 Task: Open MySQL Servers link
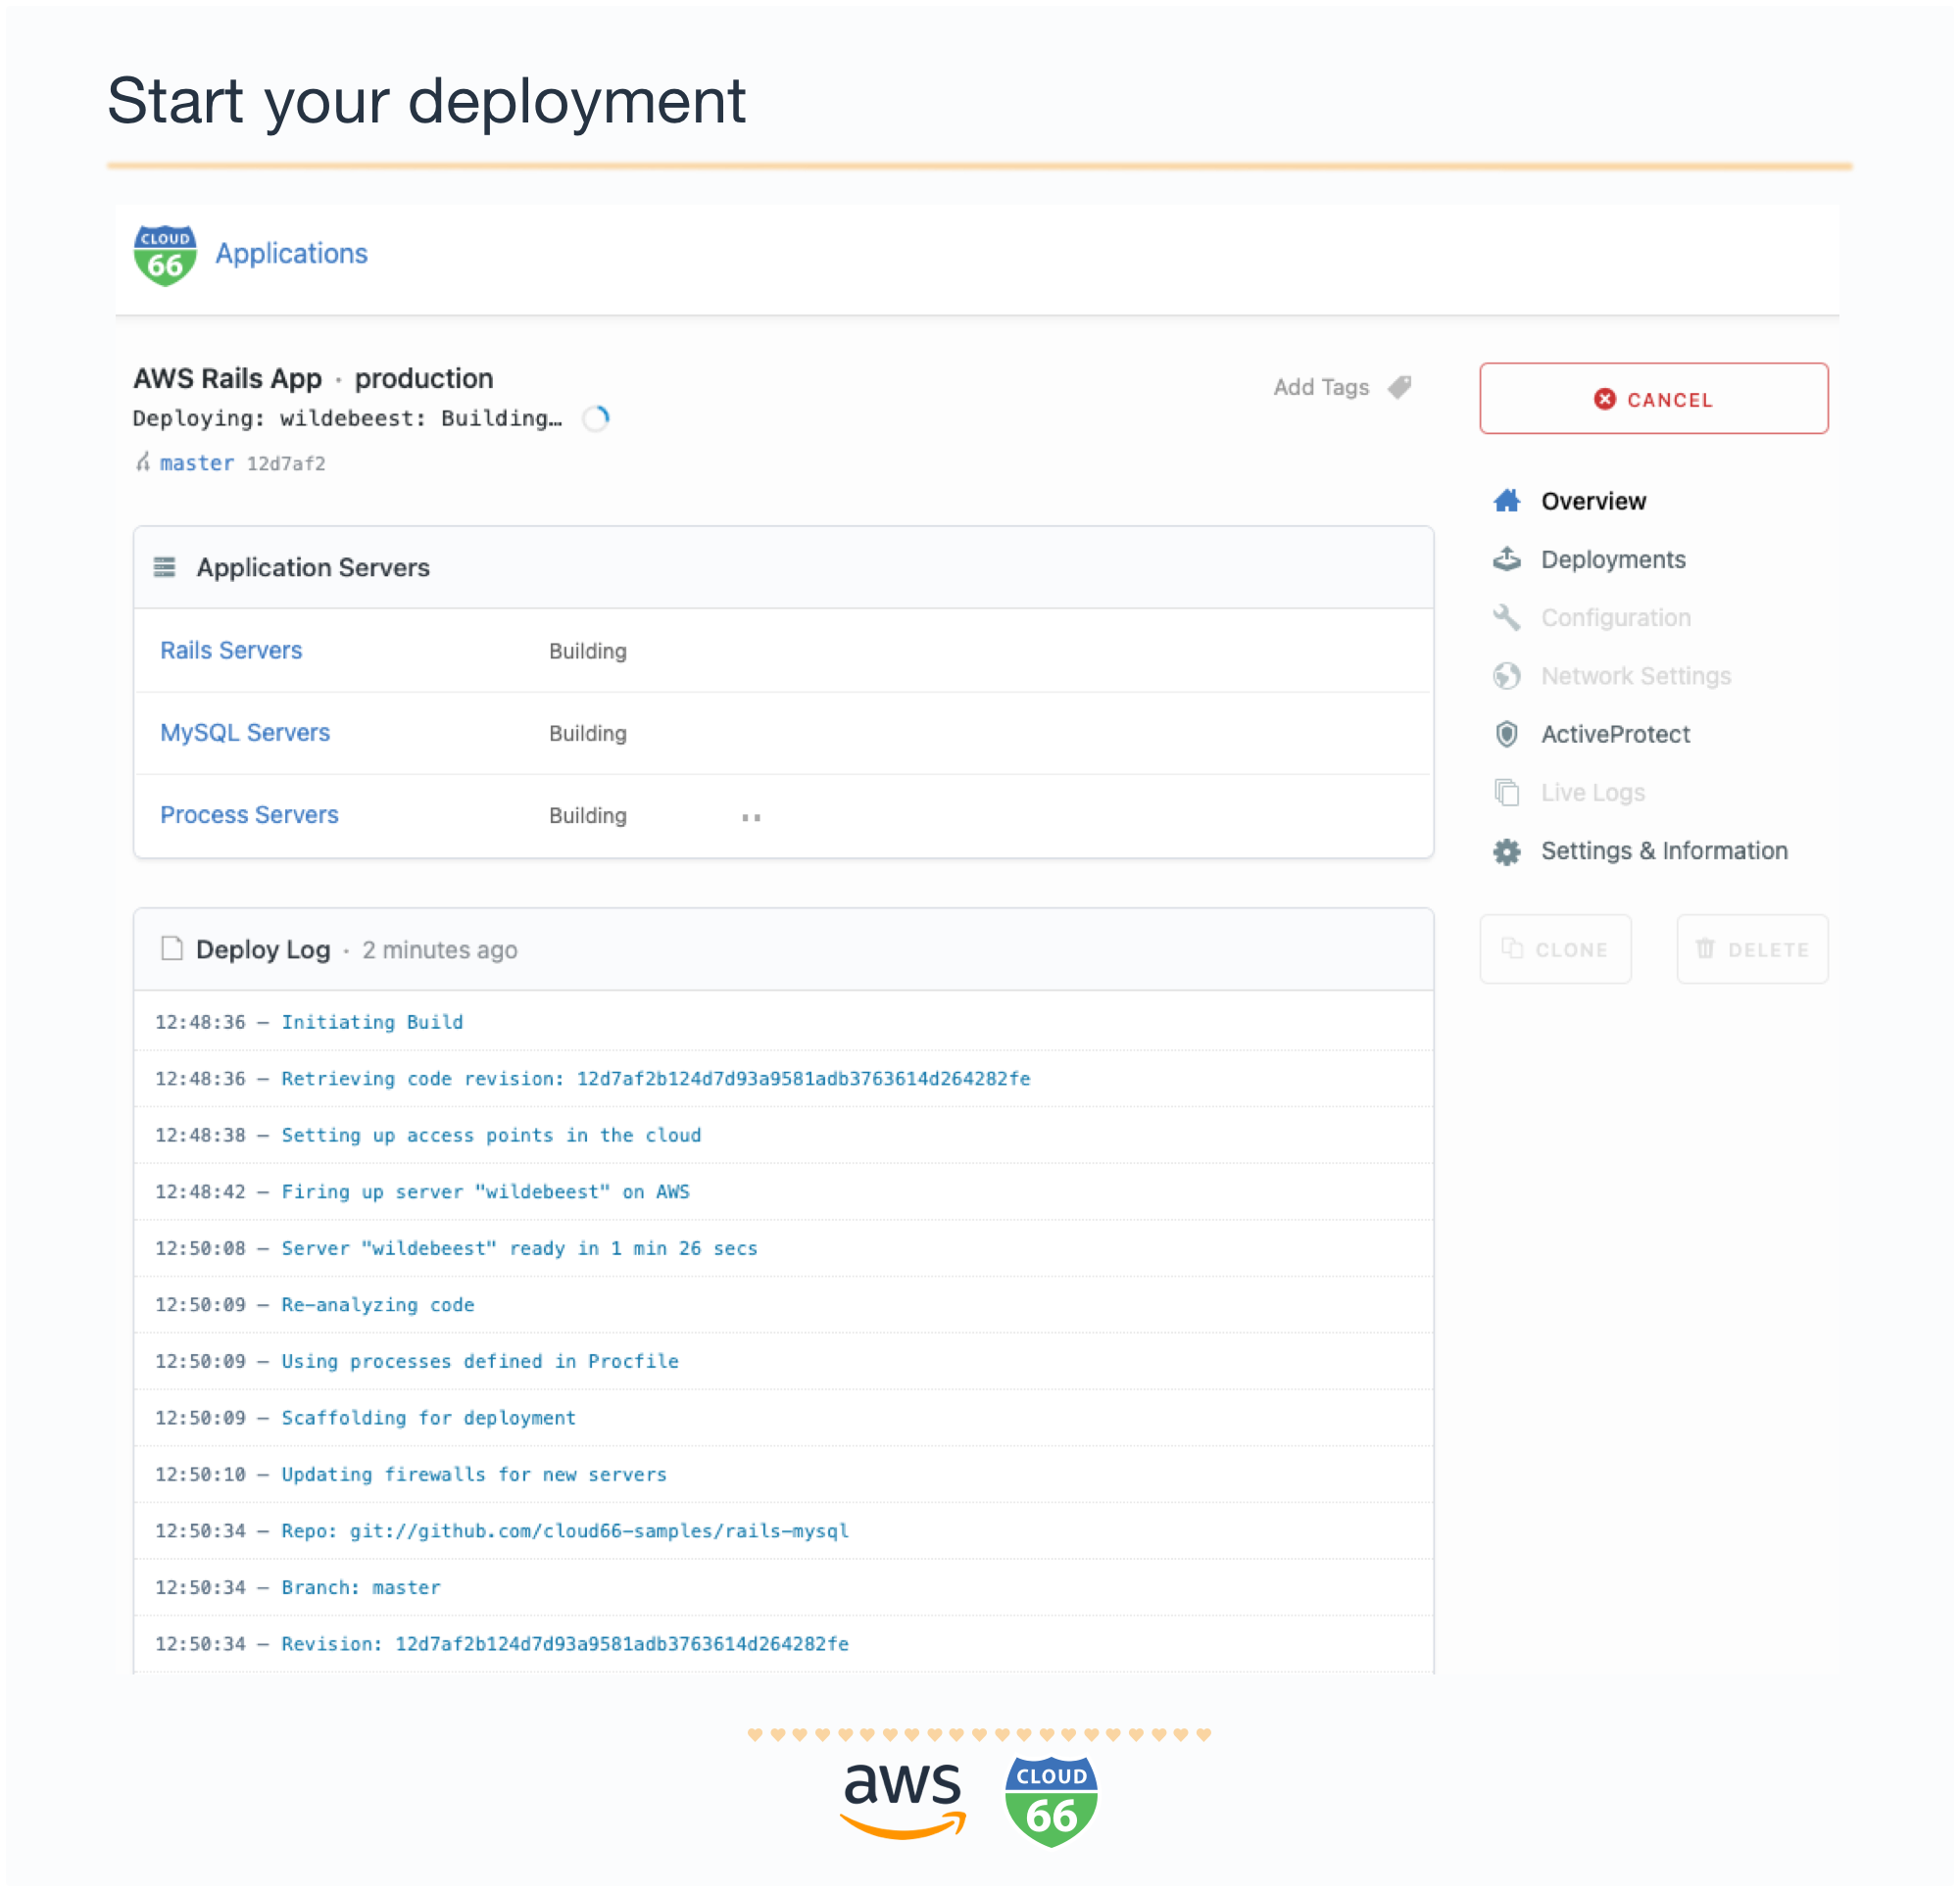245,733
